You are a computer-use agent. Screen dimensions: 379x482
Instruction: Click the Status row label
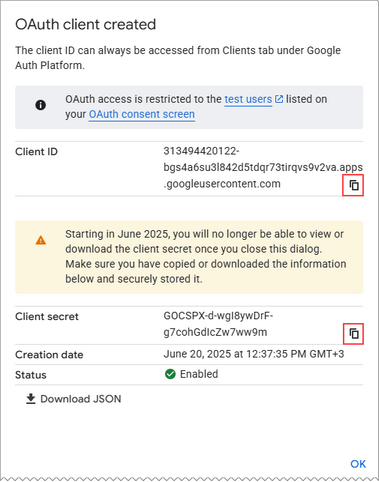[31, 375]
